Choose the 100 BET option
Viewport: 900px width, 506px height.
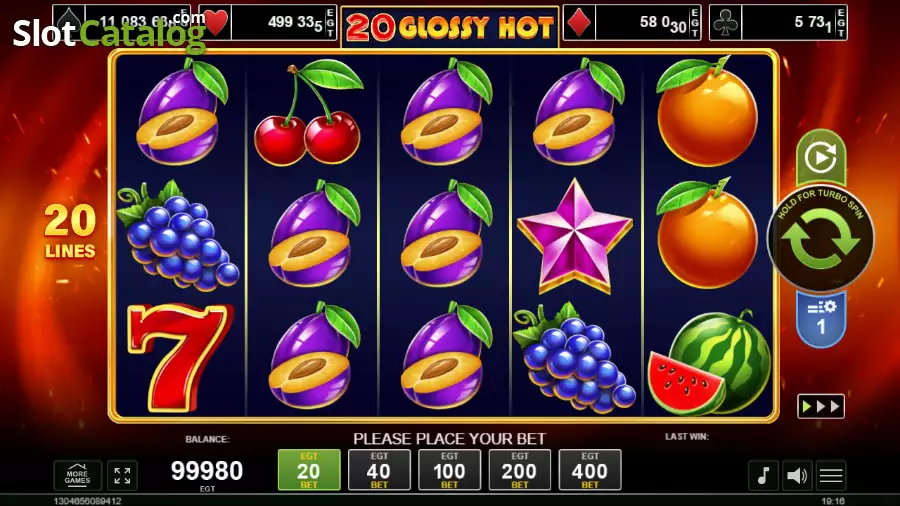pos(449,470)
